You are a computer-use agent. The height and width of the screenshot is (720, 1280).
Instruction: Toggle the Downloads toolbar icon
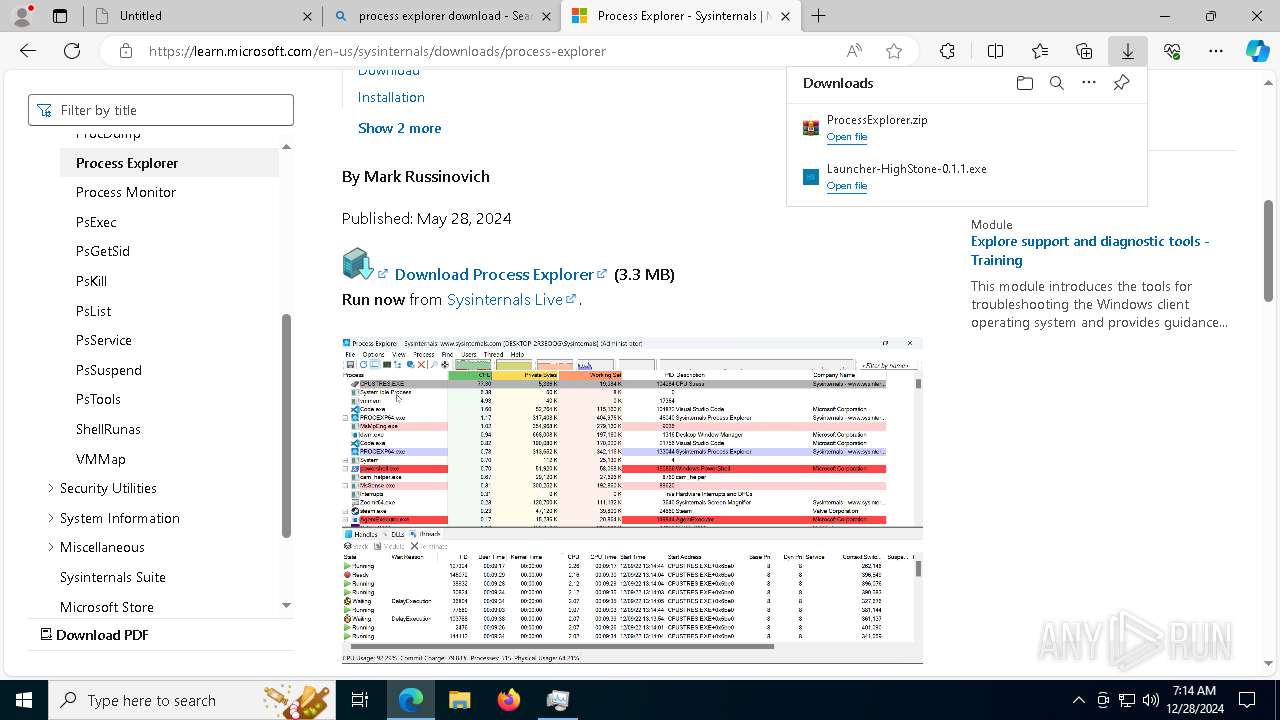[x=1127, y=51]
